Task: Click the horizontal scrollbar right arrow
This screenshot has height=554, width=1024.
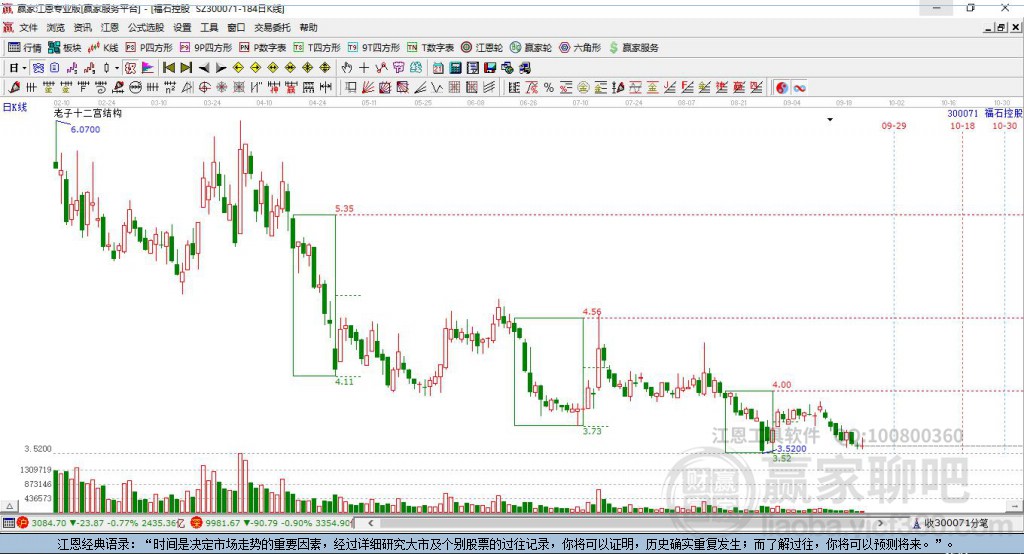Action: pos(880,523)
